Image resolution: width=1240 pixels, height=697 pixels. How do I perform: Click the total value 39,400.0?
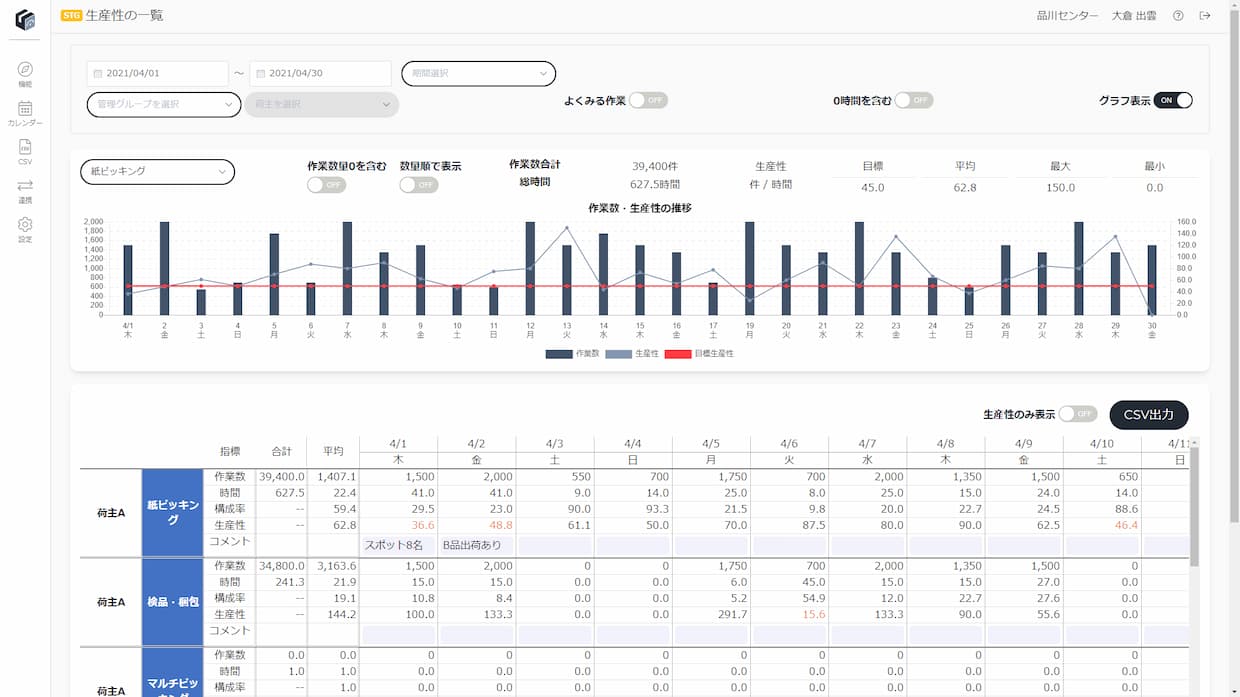pyautogui.click(x=281, y=477)
